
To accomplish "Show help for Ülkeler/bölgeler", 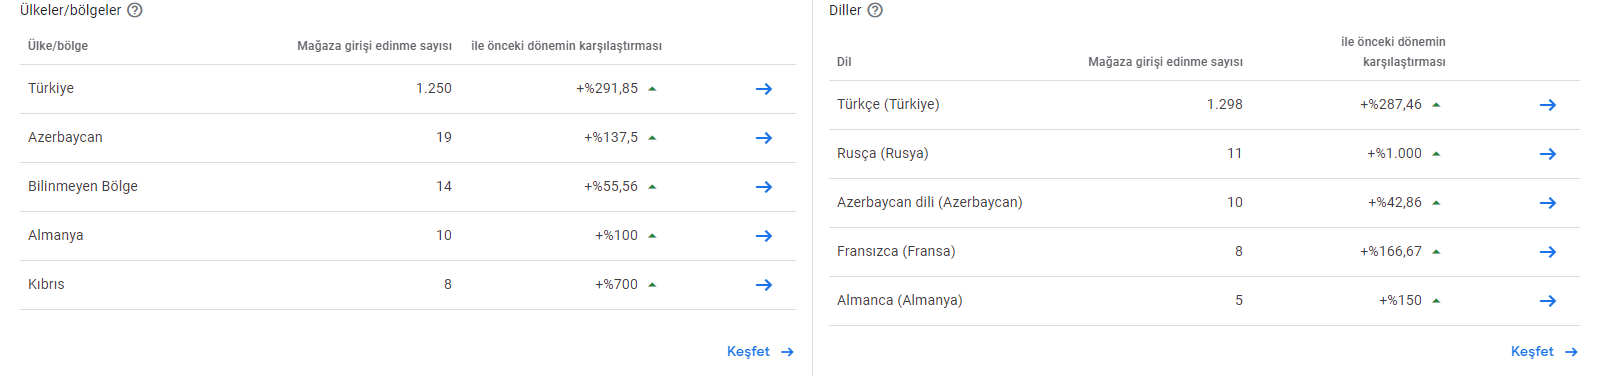I will (135, 10).
